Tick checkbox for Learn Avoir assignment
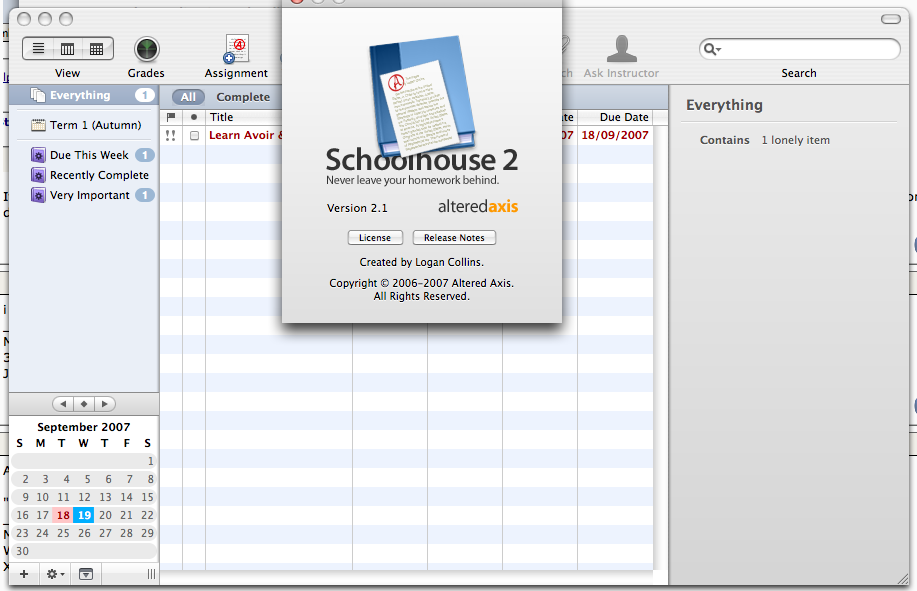The width and height of the screenshot is (917, 591). point(194,136)
